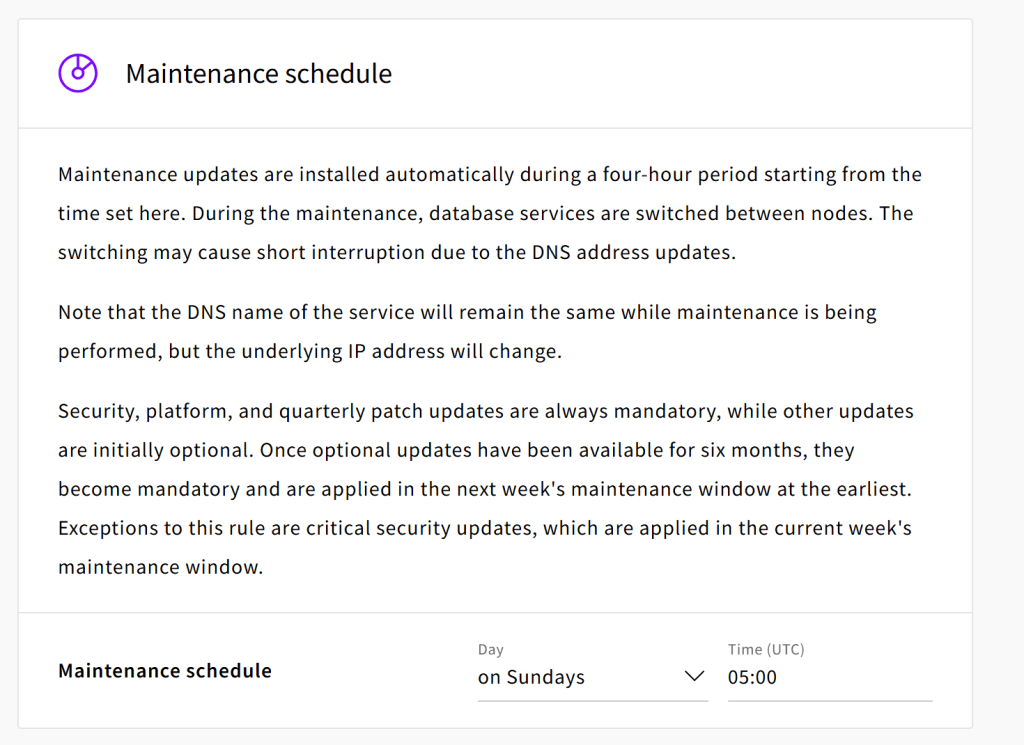Click the Time (UTC) field label
This screenshot has height=745, width=1024.
tap(766, 650)
